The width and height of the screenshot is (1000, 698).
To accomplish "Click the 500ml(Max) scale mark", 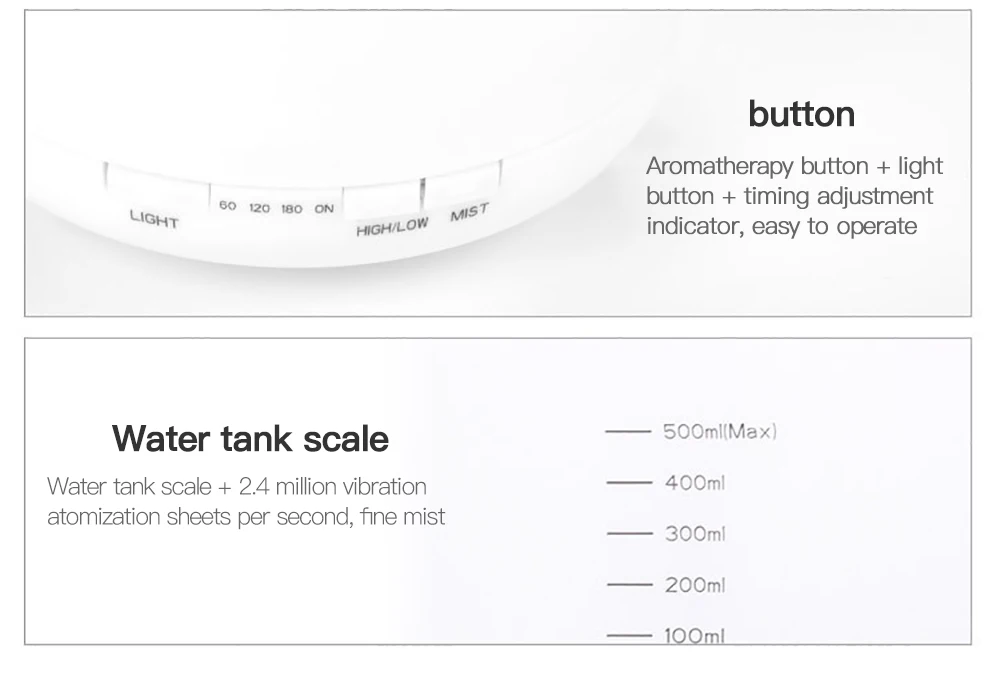I will (x=720, y=432).
